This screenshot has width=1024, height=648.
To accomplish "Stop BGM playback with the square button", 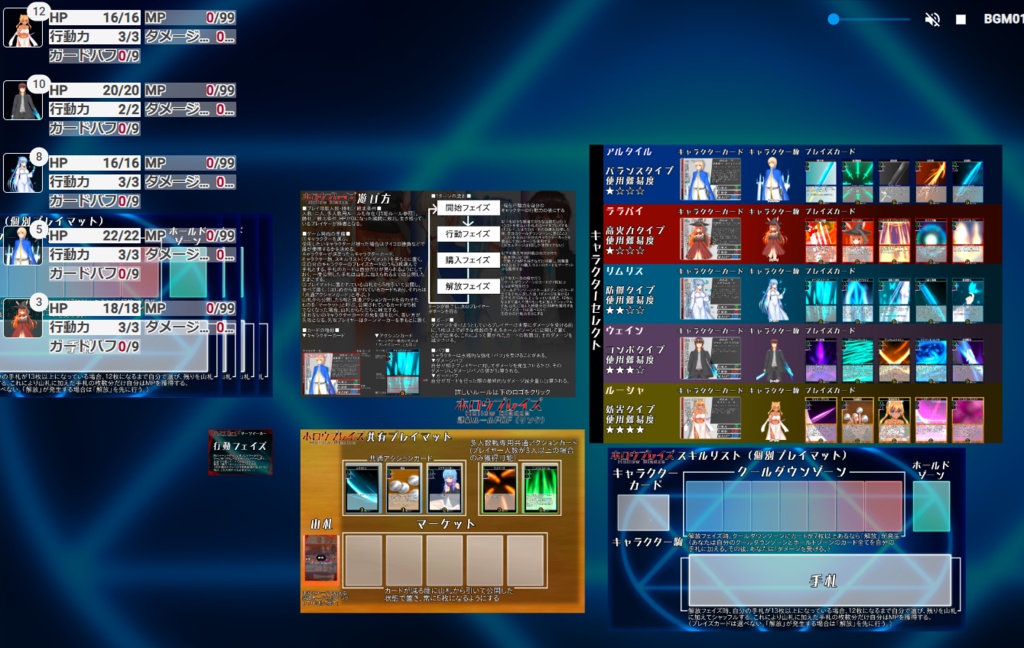I will coord(961,20).
